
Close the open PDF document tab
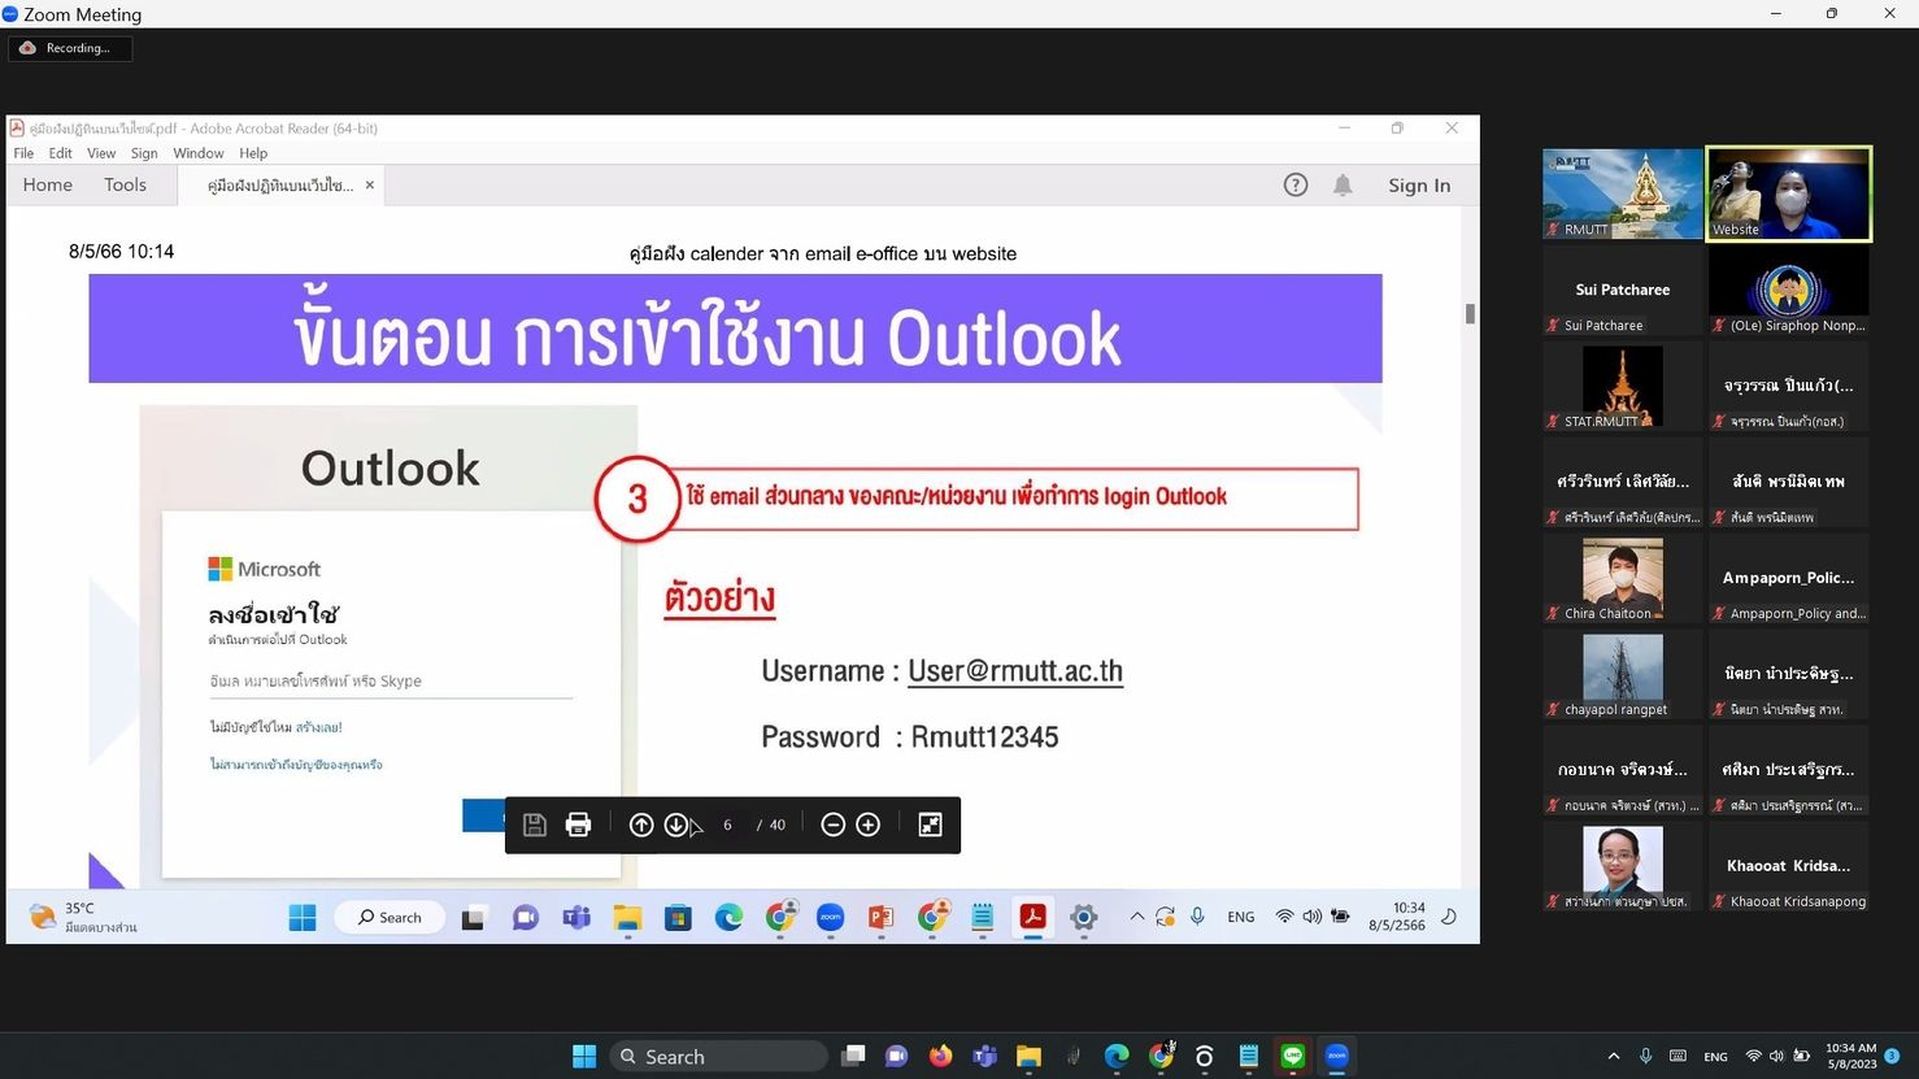369,185
